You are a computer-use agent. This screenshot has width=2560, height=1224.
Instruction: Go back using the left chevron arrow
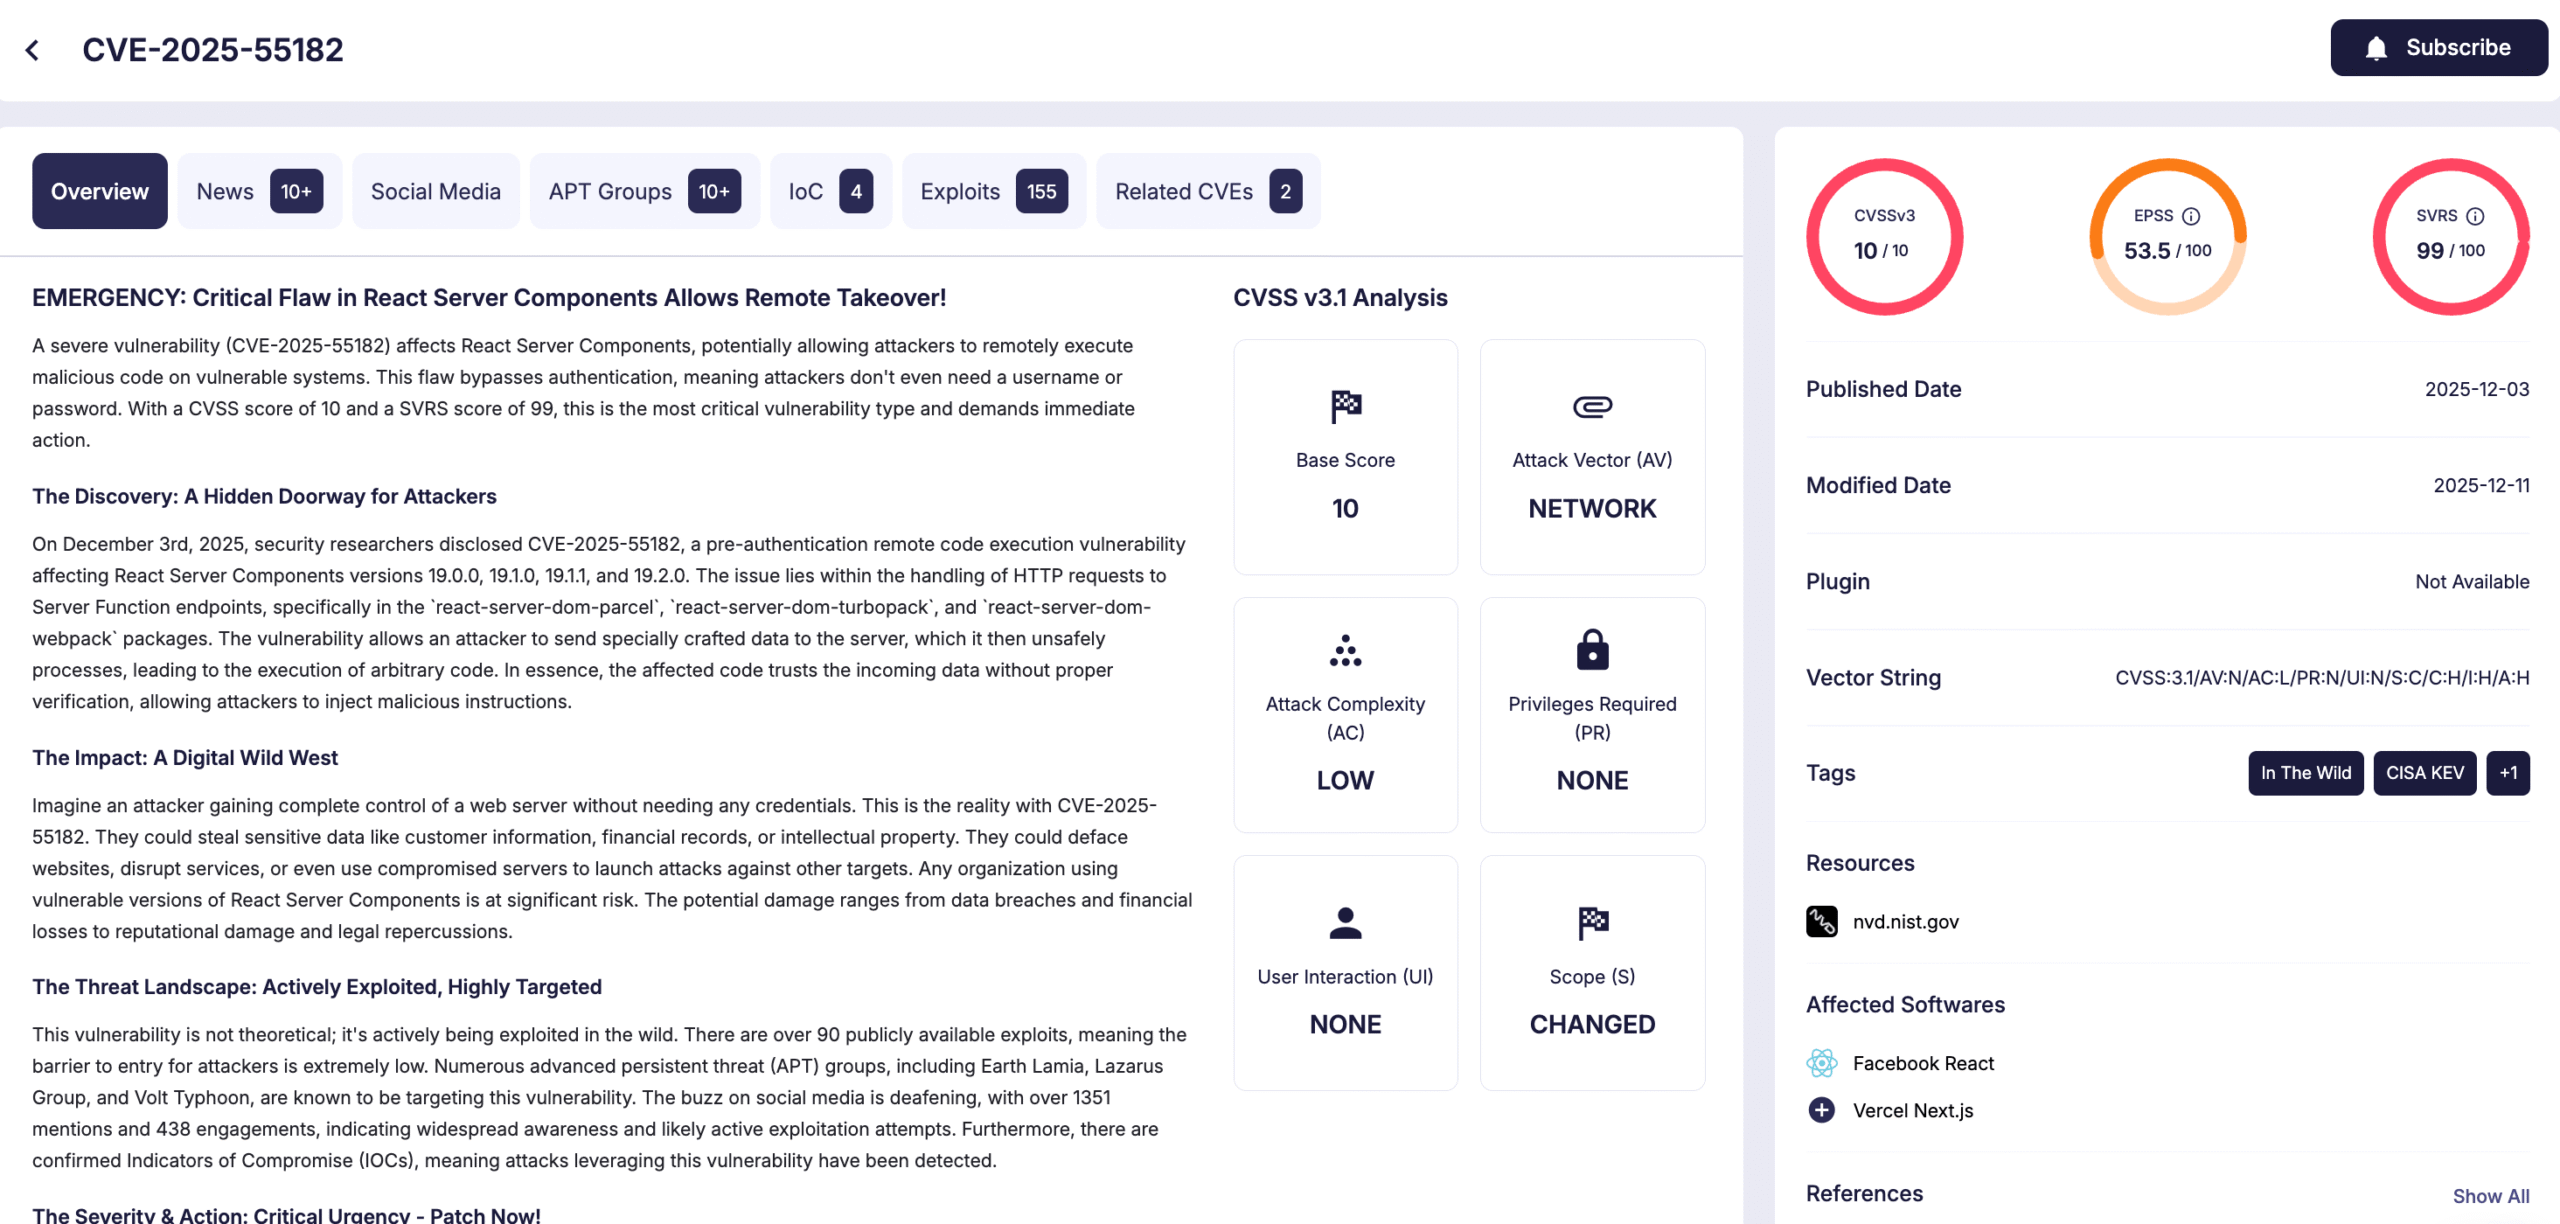[33, 50]
